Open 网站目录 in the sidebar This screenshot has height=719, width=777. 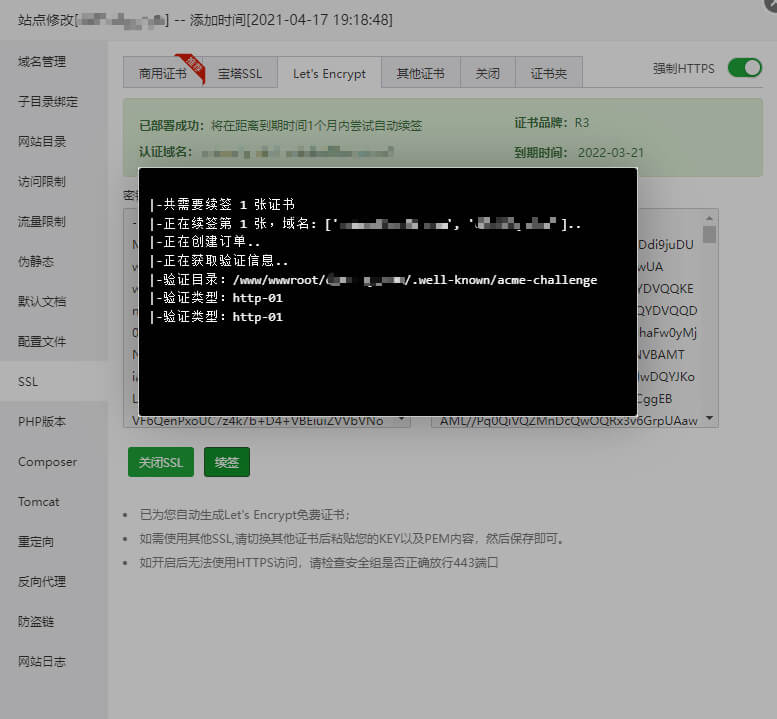[x=42, y=141]
